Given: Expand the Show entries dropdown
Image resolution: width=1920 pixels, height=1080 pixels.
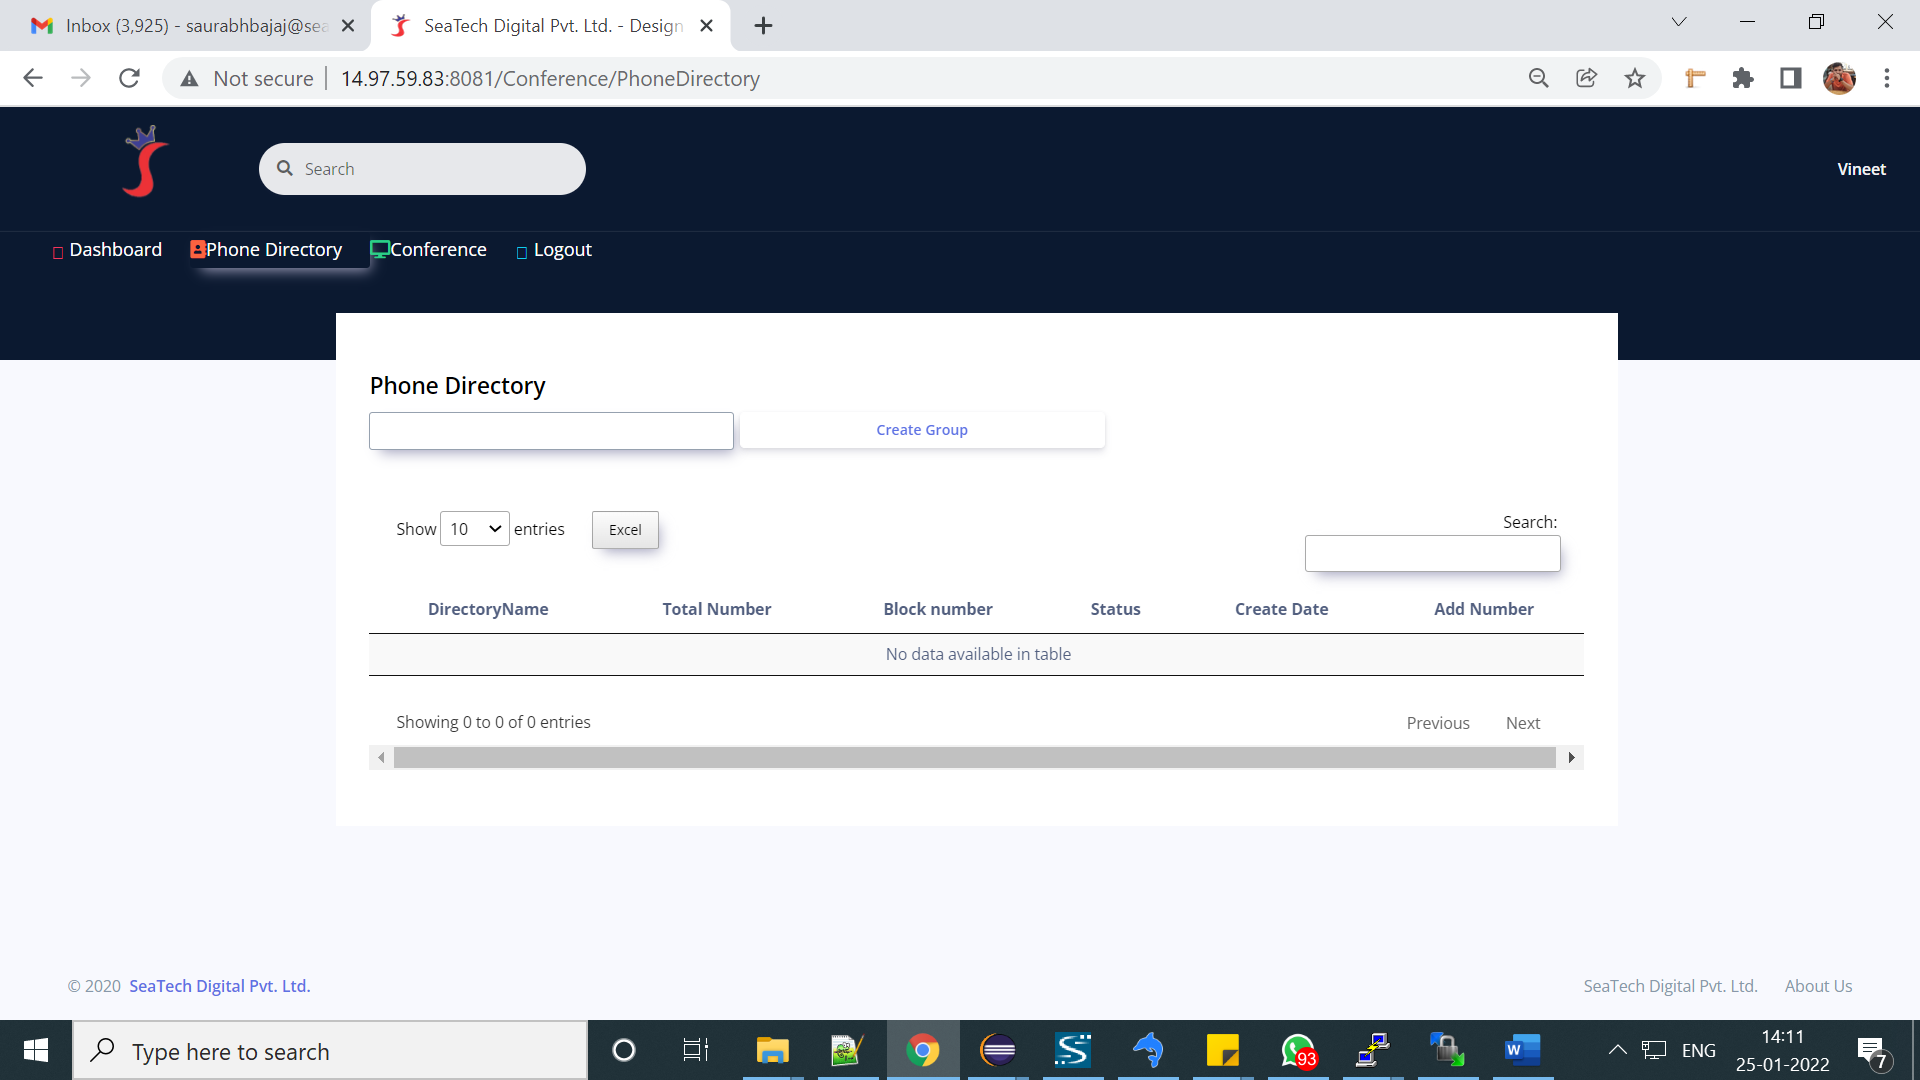Looking at the screenshot, I should pyautogui.click(x=475, y=529).
